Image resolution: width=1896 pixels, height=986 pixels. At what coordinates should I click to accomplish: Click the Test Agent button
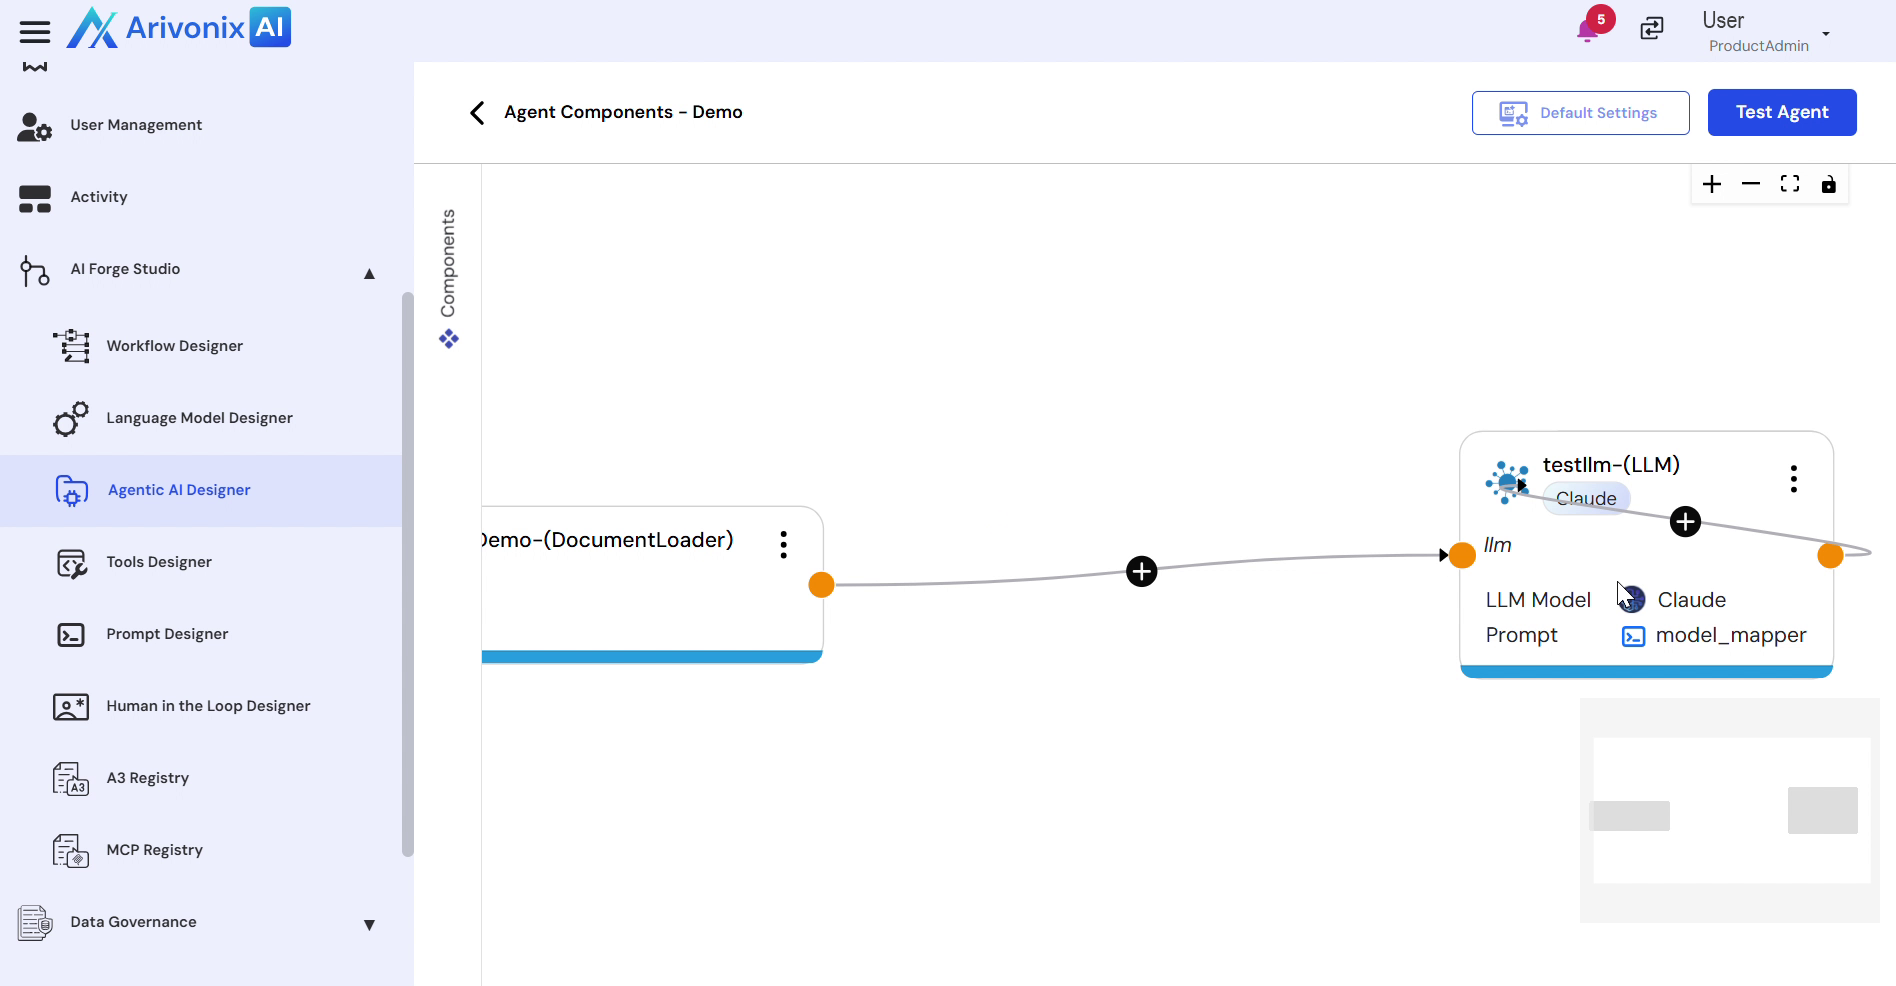[1781, 113]
